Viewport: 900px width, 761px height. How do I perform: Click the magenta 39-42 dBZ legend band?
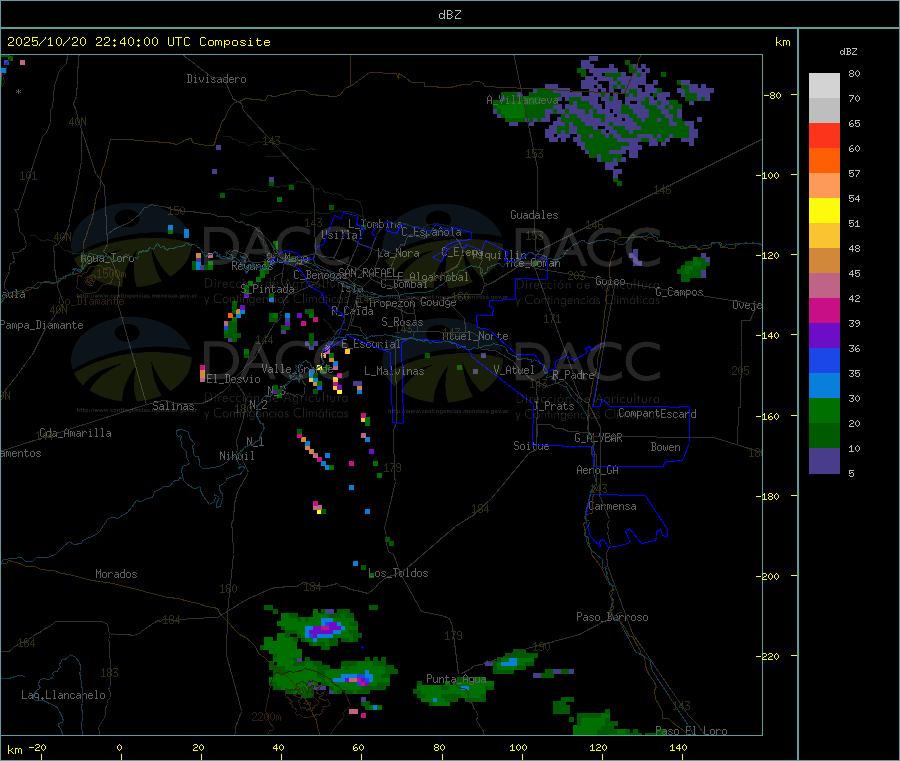tap(824, 310)
